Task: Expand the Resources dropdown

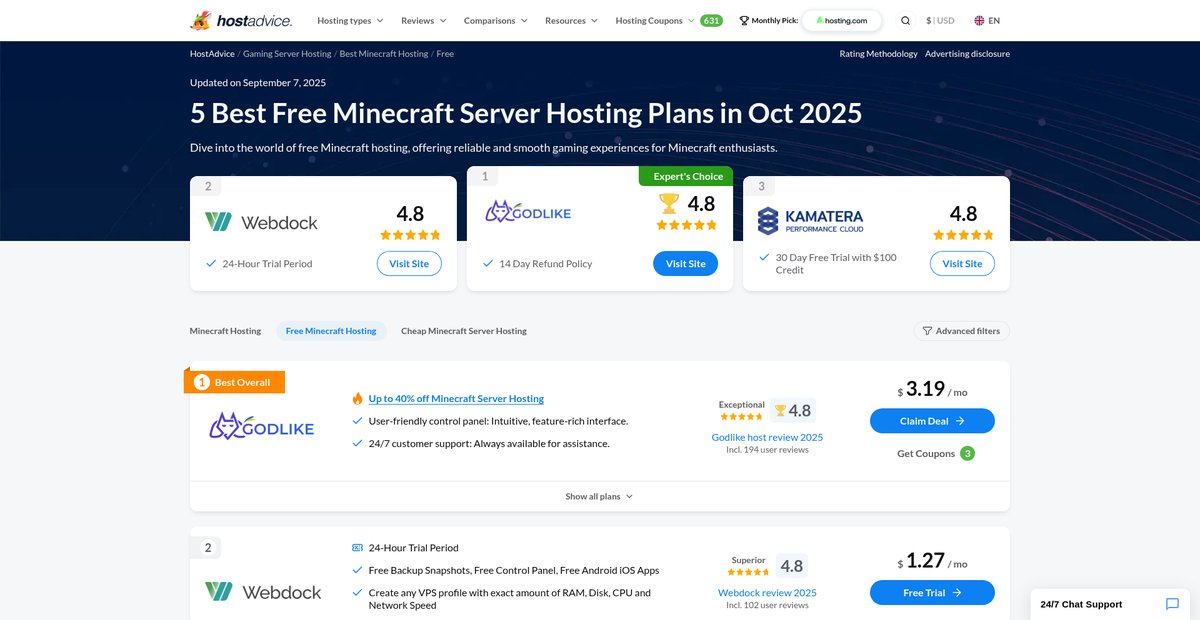Action: point(570,20)
